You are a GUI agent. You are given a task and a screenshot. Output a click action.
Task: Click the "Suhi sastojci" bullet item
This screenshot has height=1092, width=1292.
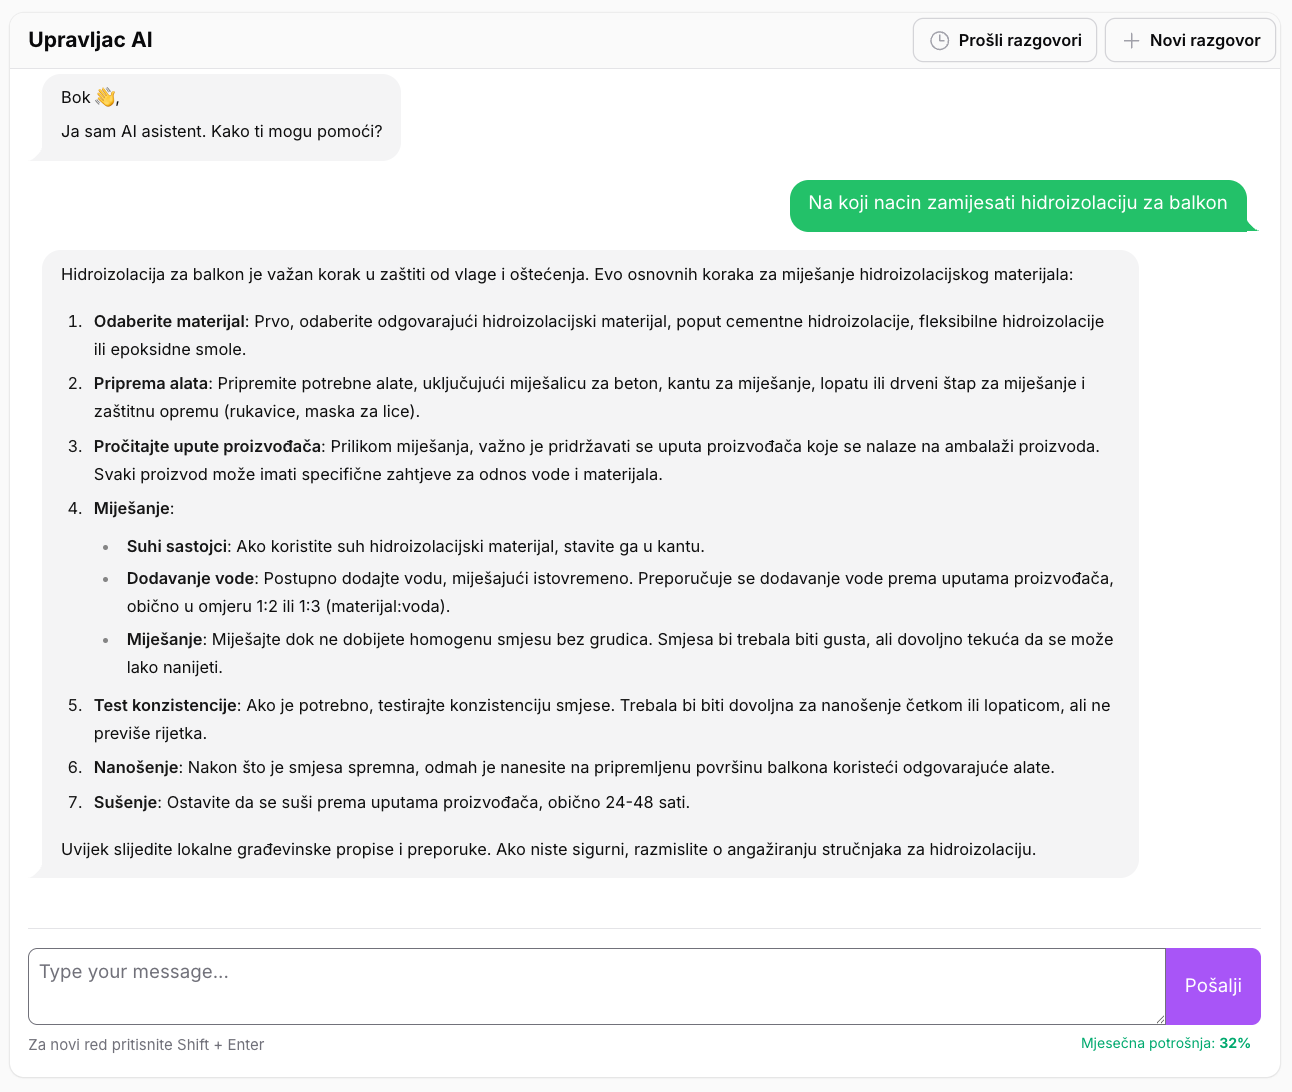pyautogui.click(x=178, y=546)
